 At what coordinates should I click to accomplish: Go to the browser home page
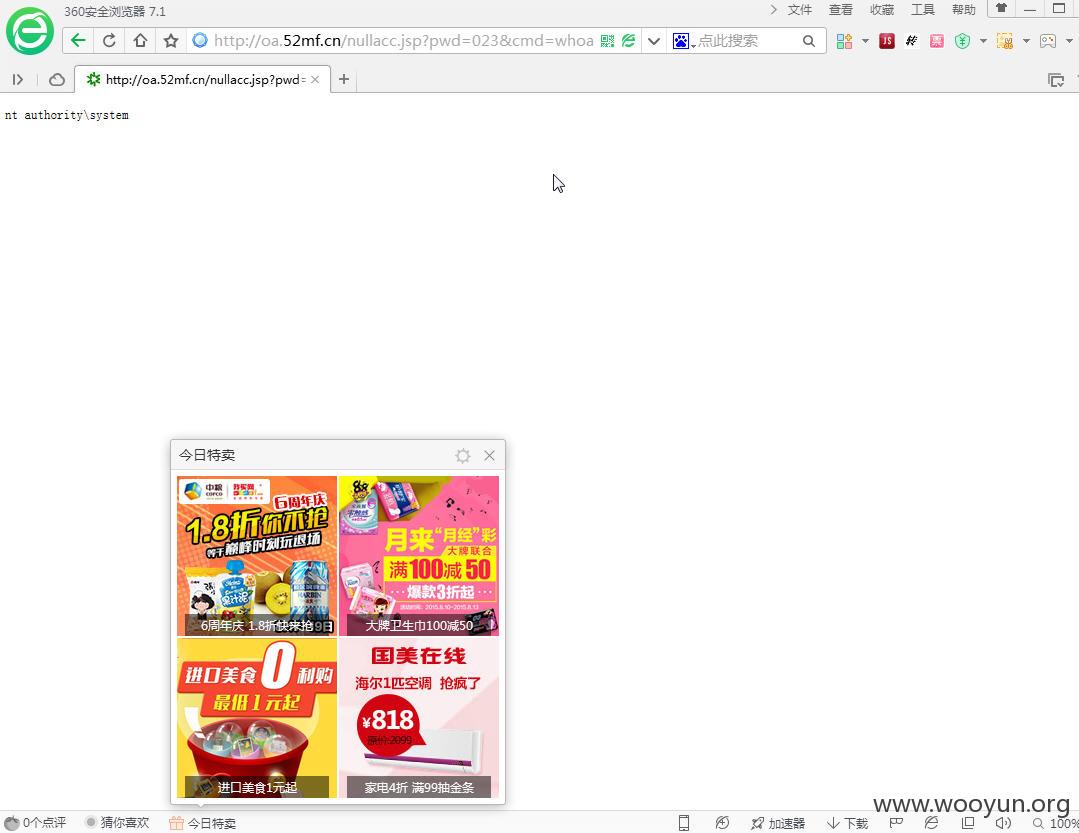140,41
